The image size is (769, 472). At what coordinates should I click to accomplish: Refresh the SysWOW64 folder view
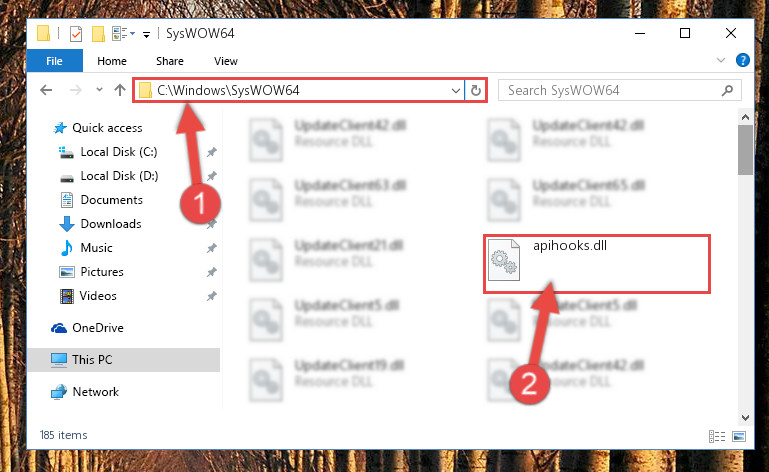coord(476,90)
